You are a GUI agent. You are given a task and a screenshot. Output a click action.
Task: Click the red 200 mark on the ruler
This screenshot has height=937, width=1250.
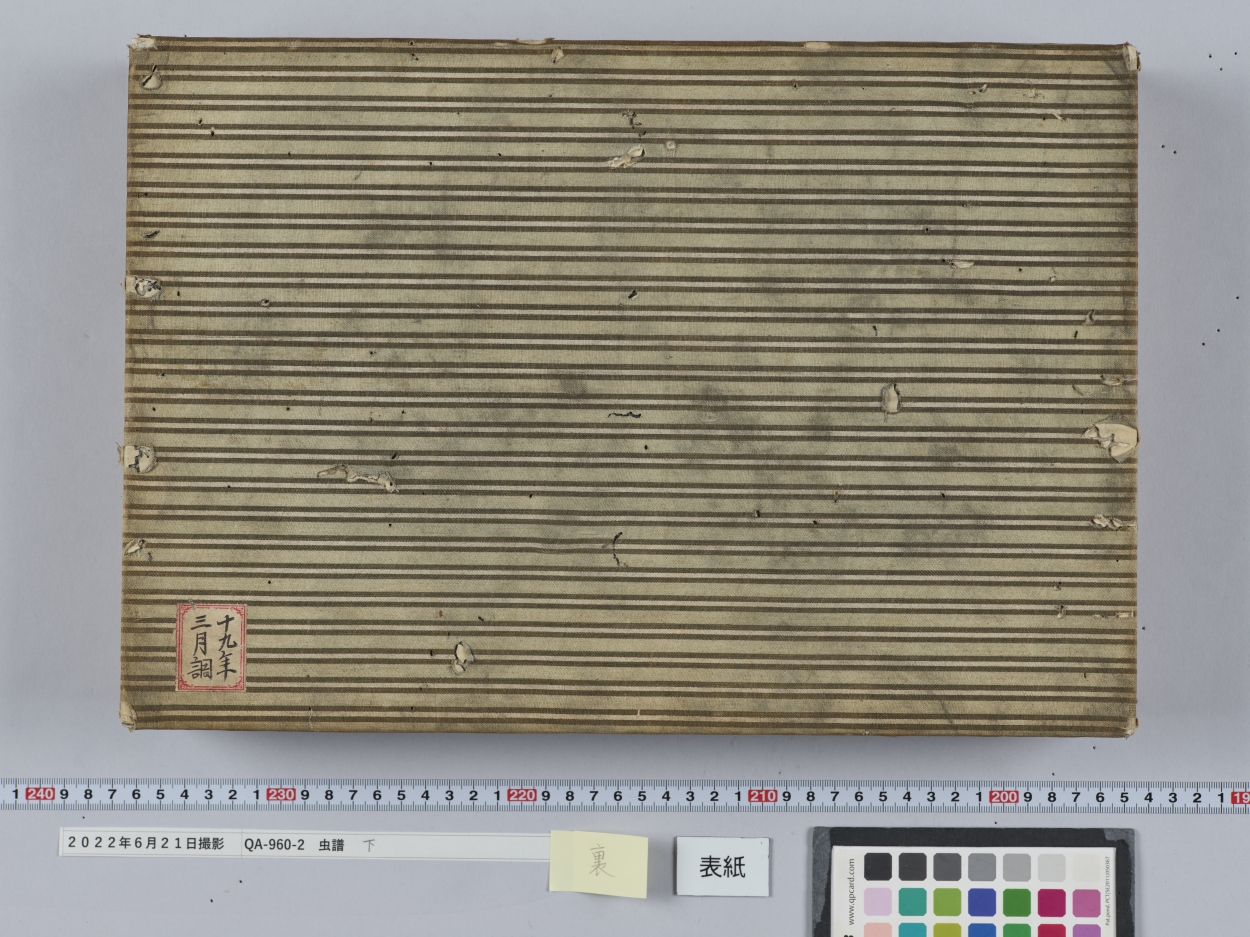(x=1003, y=795)
